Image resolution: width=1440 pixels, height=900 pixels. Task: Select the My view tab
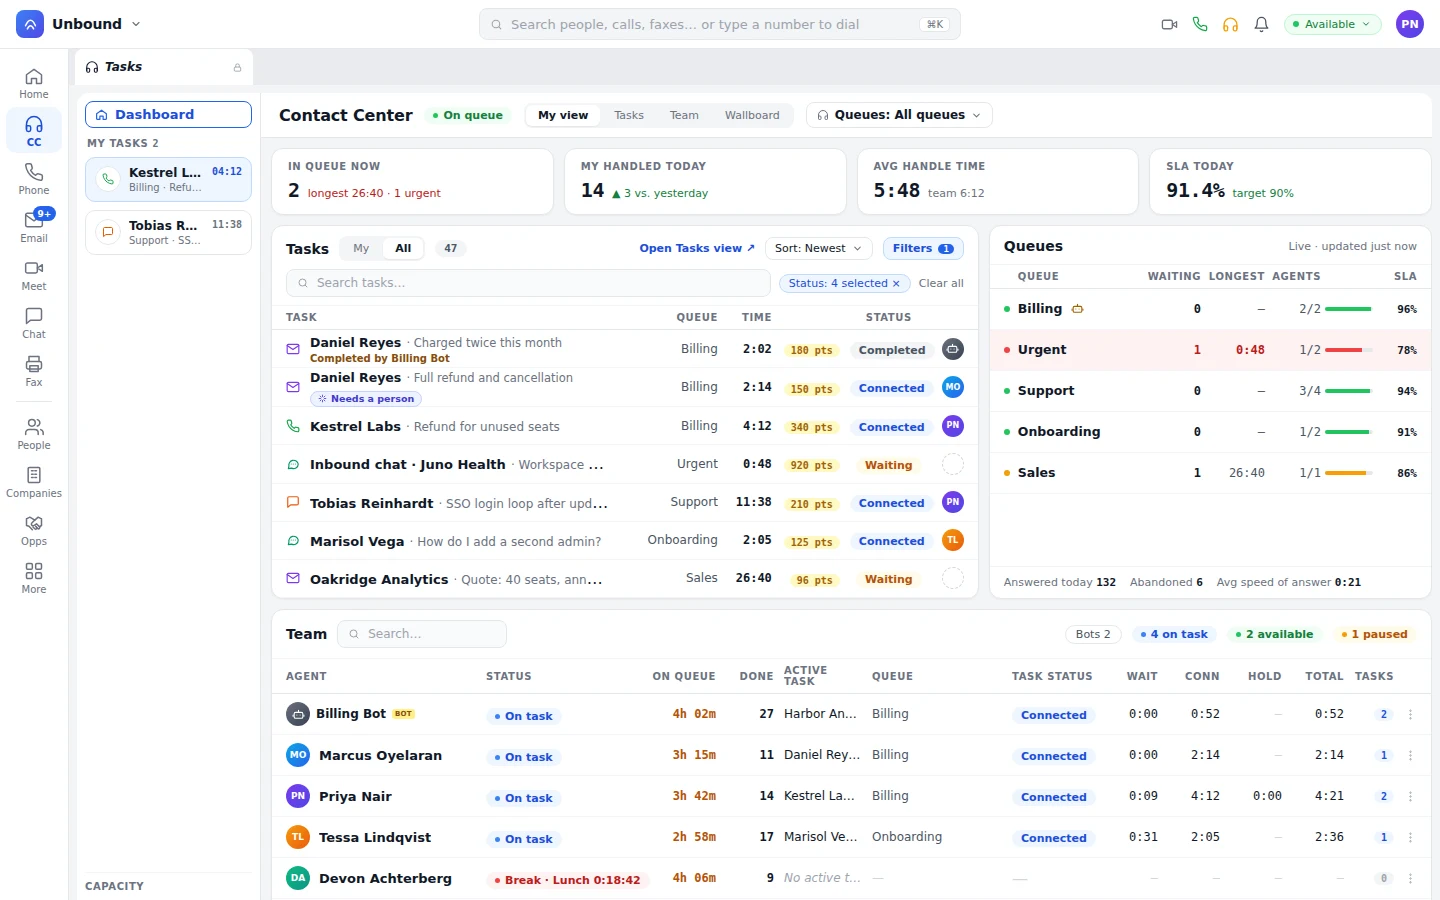click(563, 115)
